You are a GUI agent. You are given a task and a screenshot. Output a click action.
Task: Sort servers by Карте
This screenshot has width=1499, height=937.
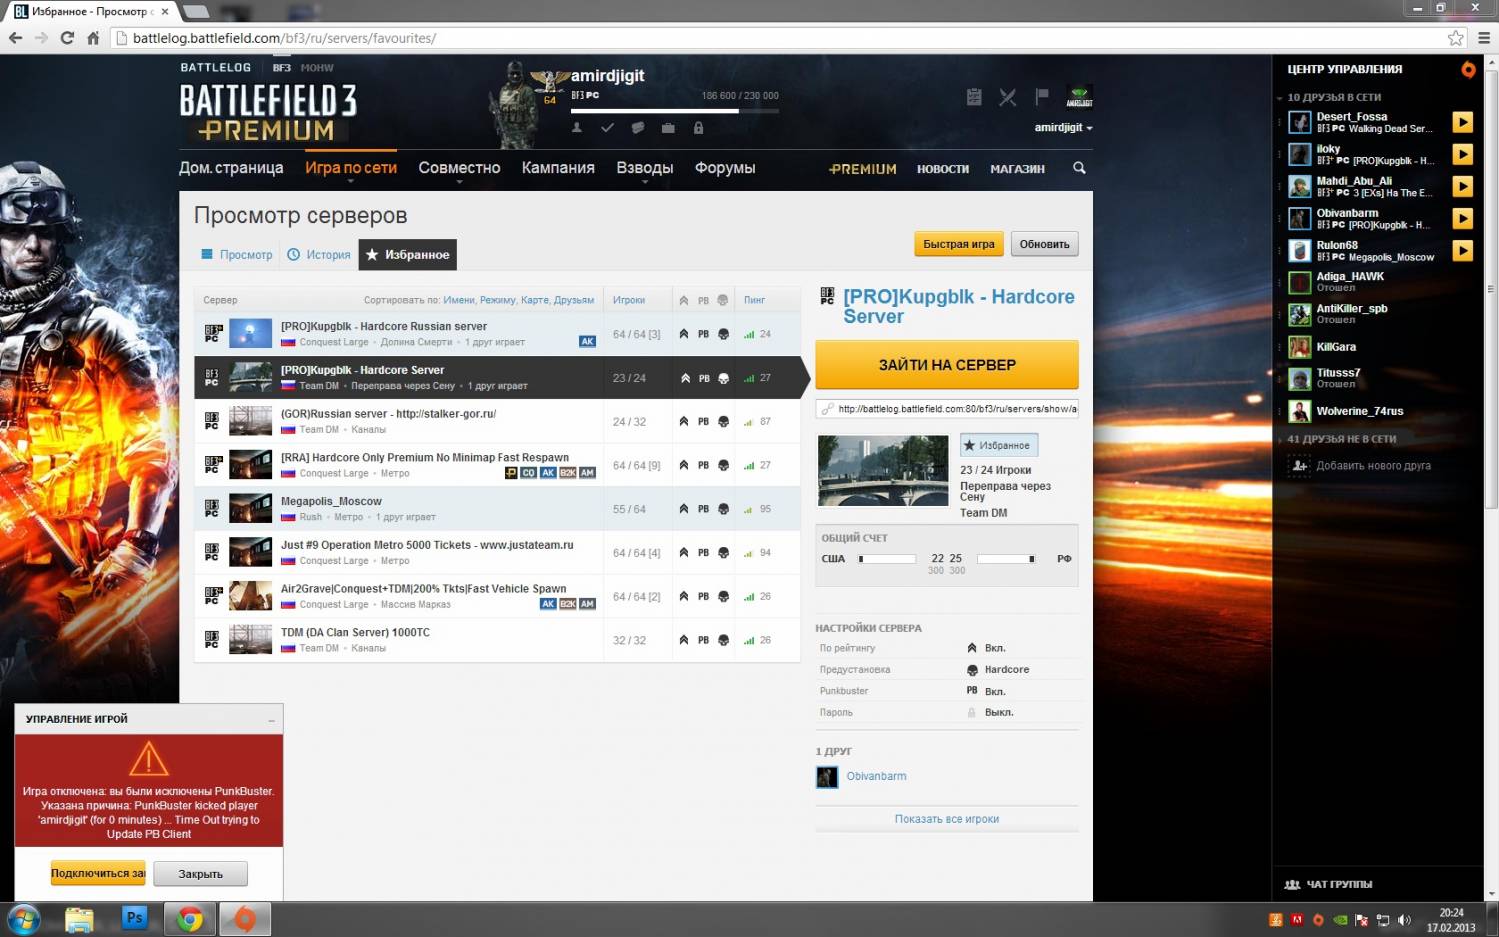pos(535,300)
